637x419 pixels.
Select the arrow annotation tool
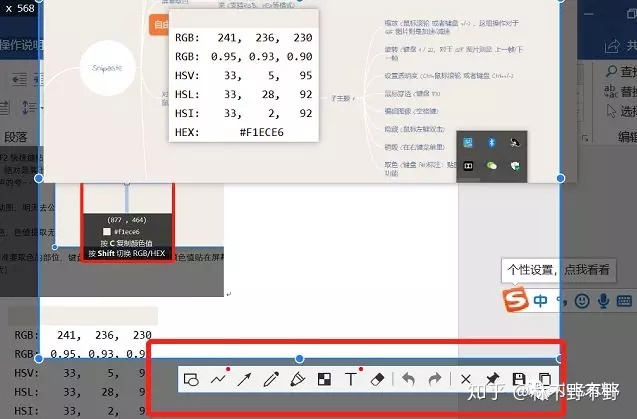[245, 380]
